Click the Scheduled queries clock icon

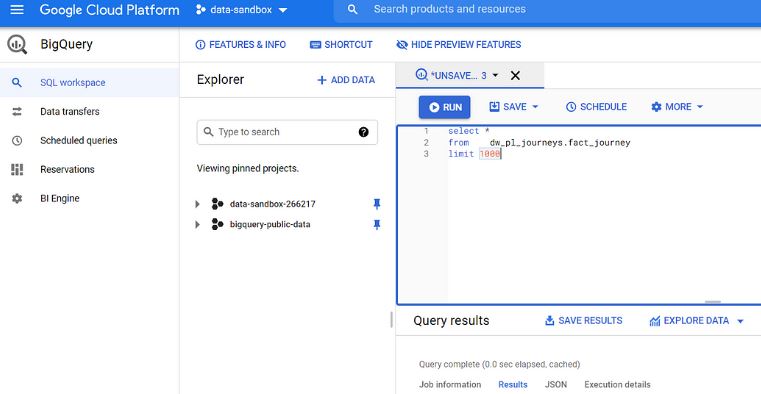click(x=17, y=141)
